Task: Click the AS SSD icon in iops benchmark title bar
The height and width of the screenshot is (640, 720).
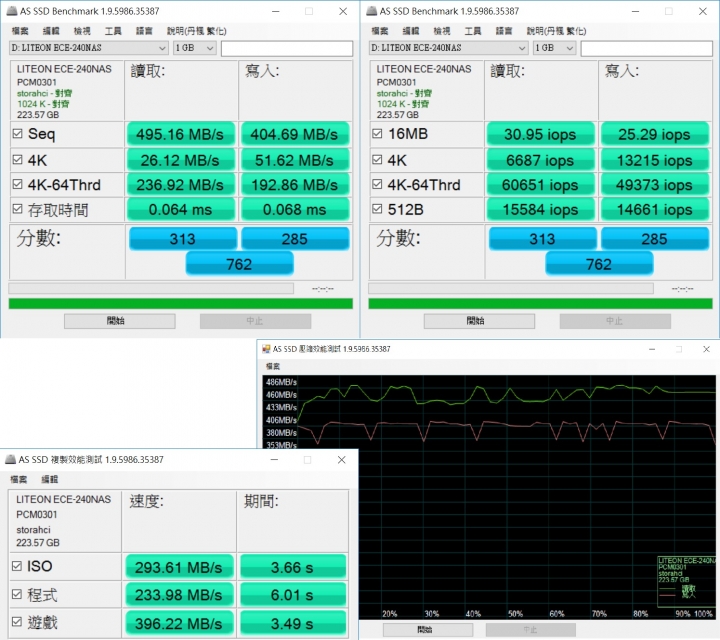Action: point(371,11)
